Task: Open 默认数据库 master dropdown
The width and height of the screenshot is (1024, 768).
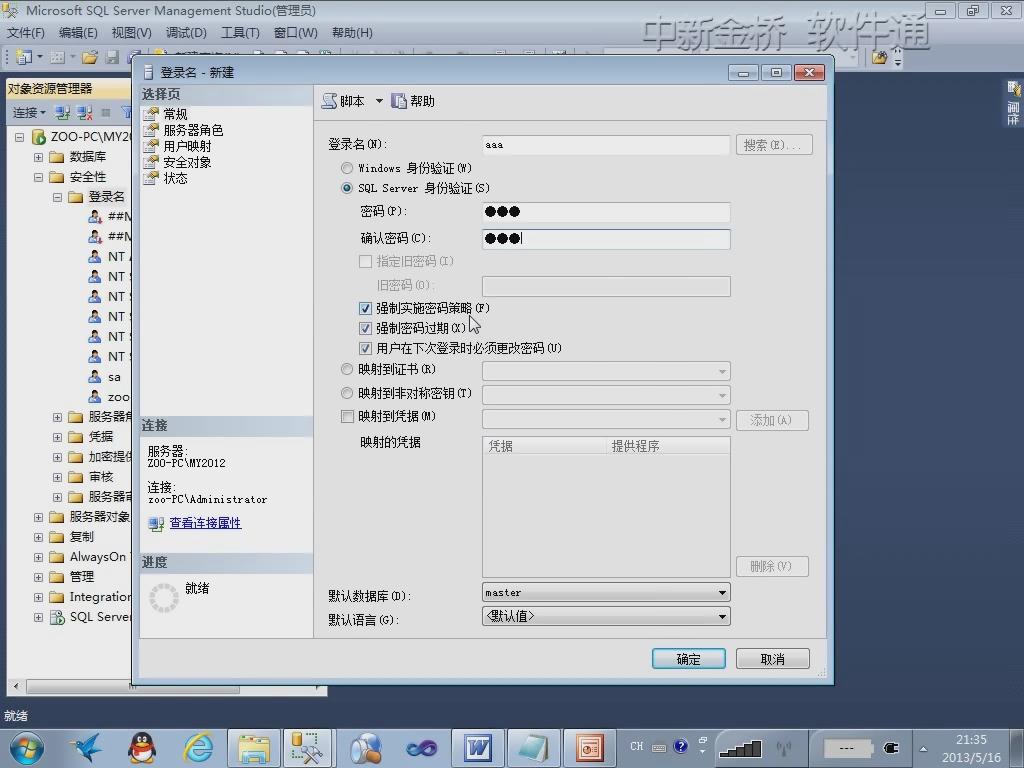Action: pos(606,593)
